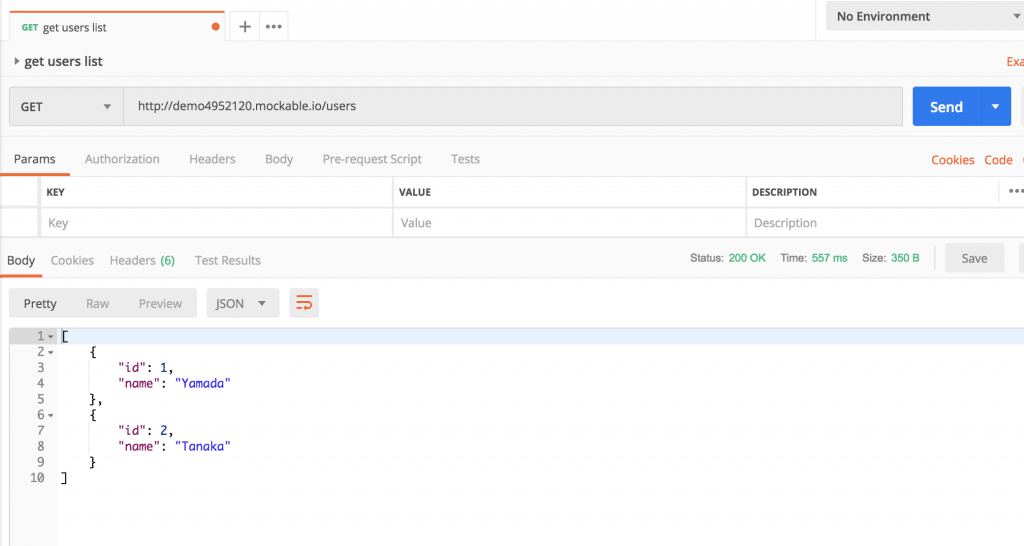
Task: Click the VALUE column header
Action: click(x=415, y=192)
